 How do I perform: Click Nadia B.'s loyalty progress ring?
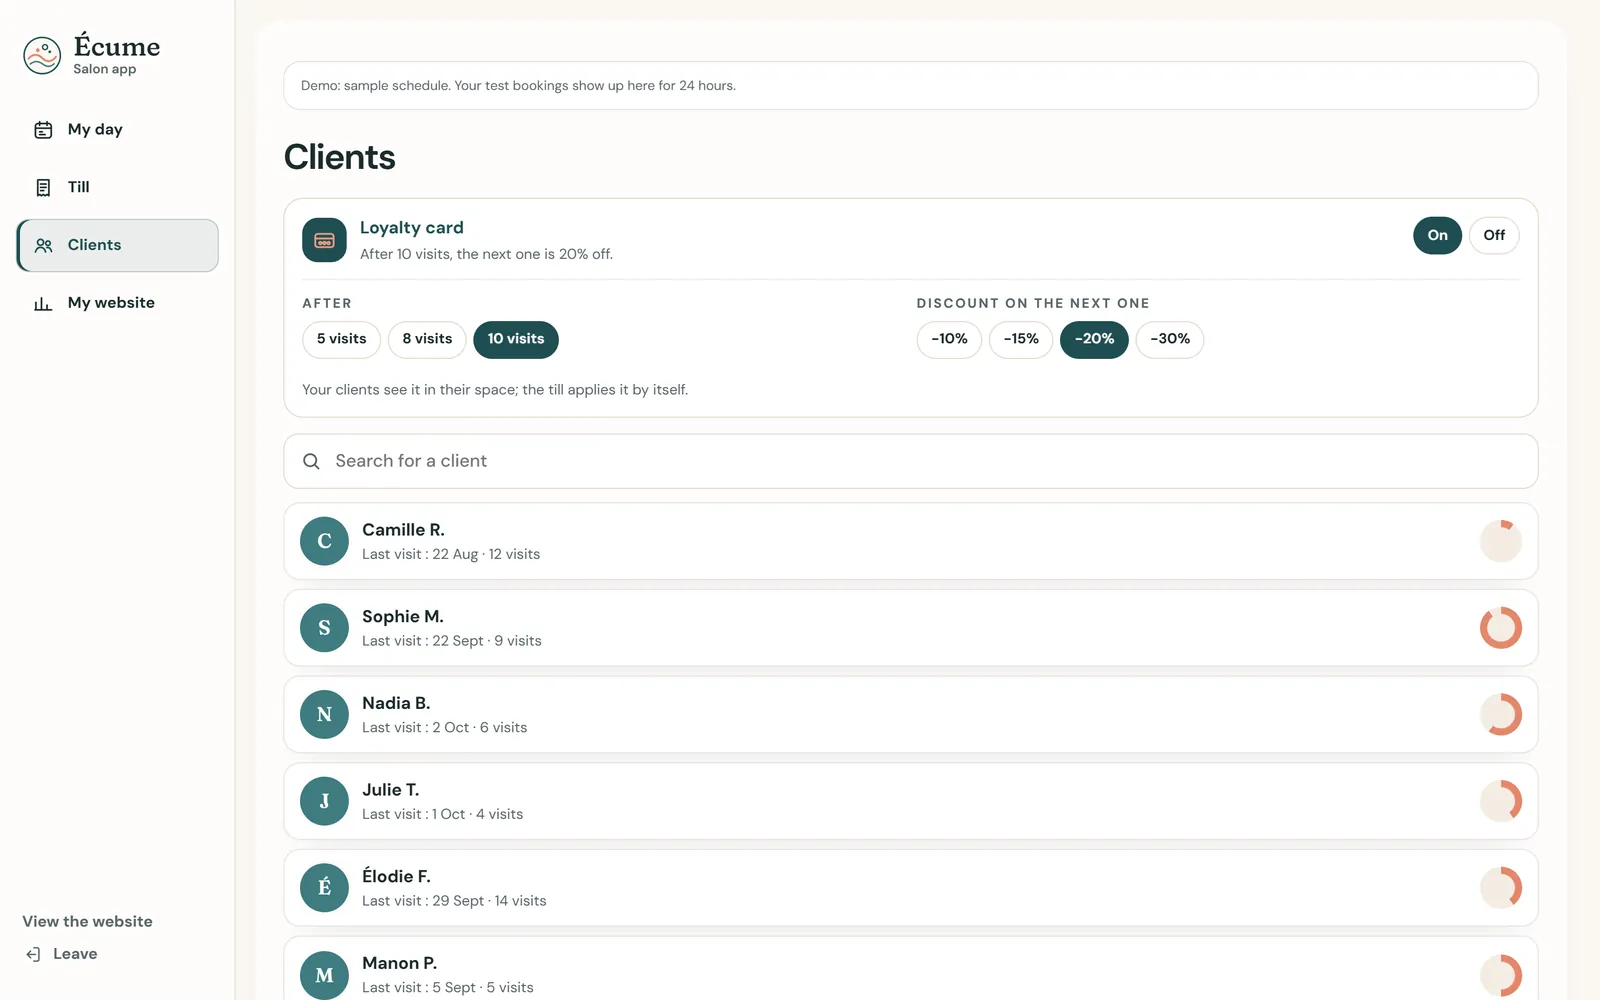coord(1501,715)
